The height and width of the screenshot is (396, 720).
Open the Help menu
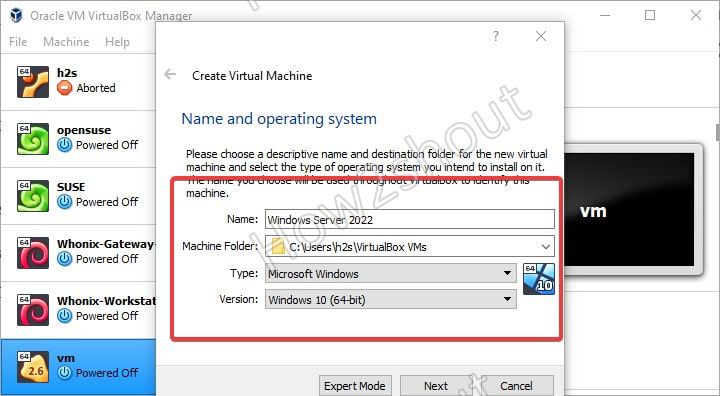point(117,42)
